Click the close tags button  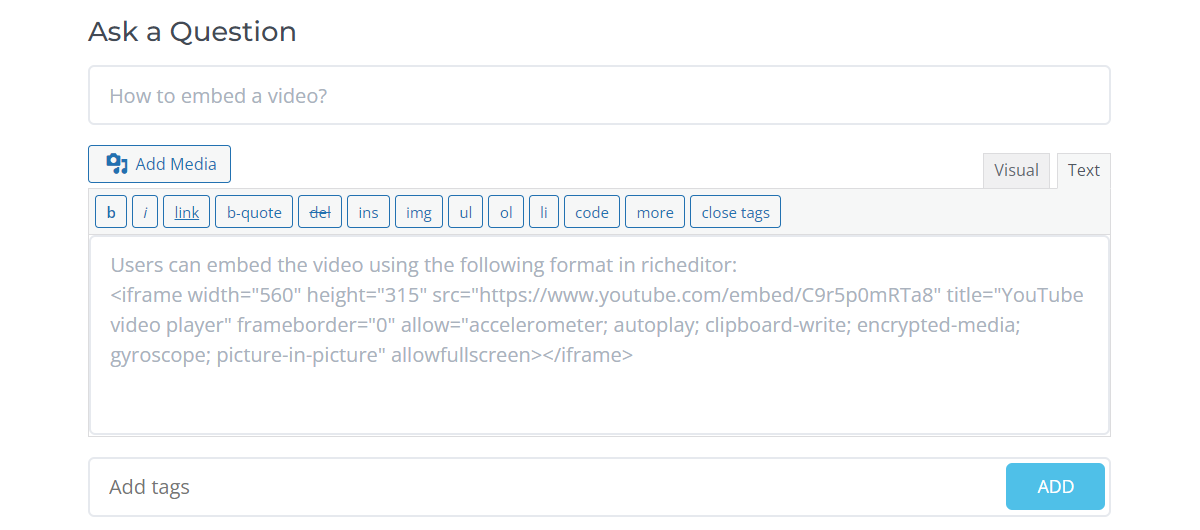[x=735, y=212]
